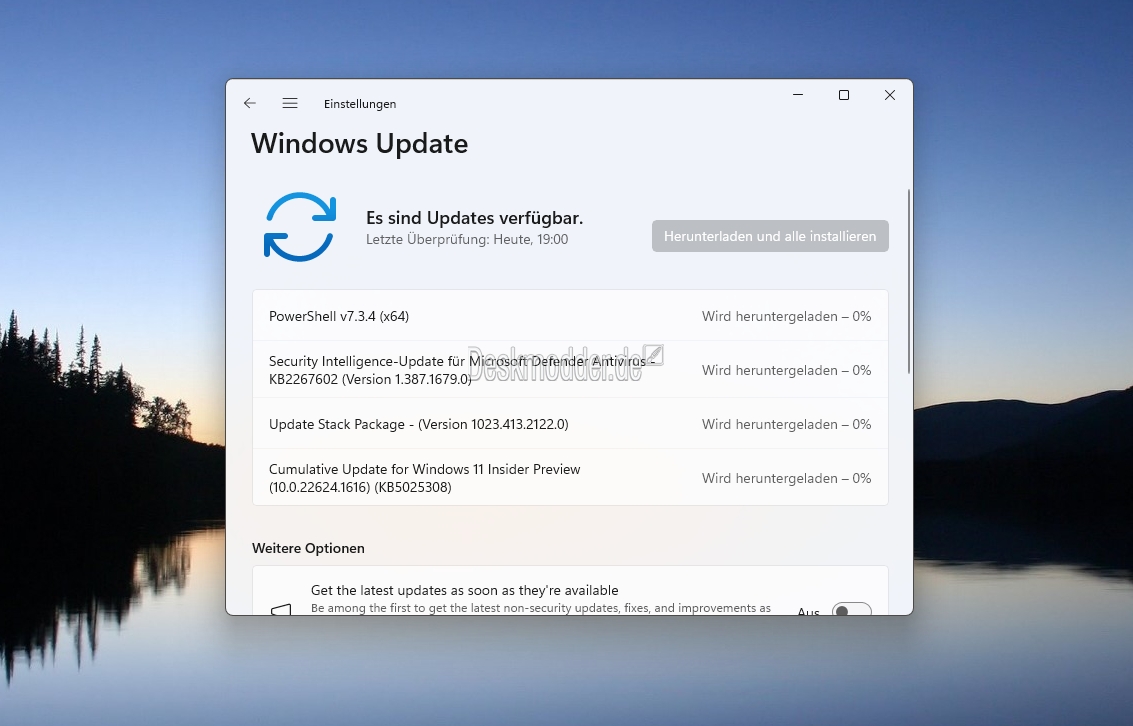Select the Cumulative Update KB5025308 entry
The image size is (1133, 726).
tap(570, 477)
